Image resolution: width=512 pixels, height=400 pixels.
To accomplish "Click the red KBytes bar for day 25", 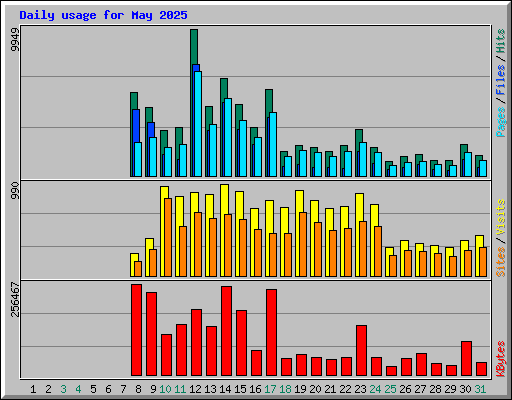I will coord(391,371).
